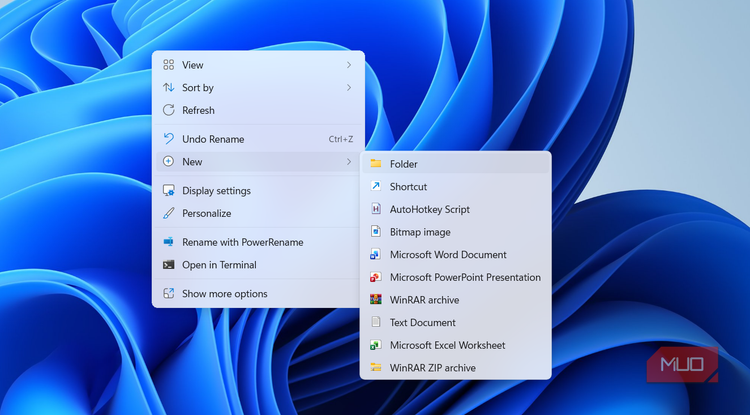
Task: Select Show more options
Action: tap(258, 294)
